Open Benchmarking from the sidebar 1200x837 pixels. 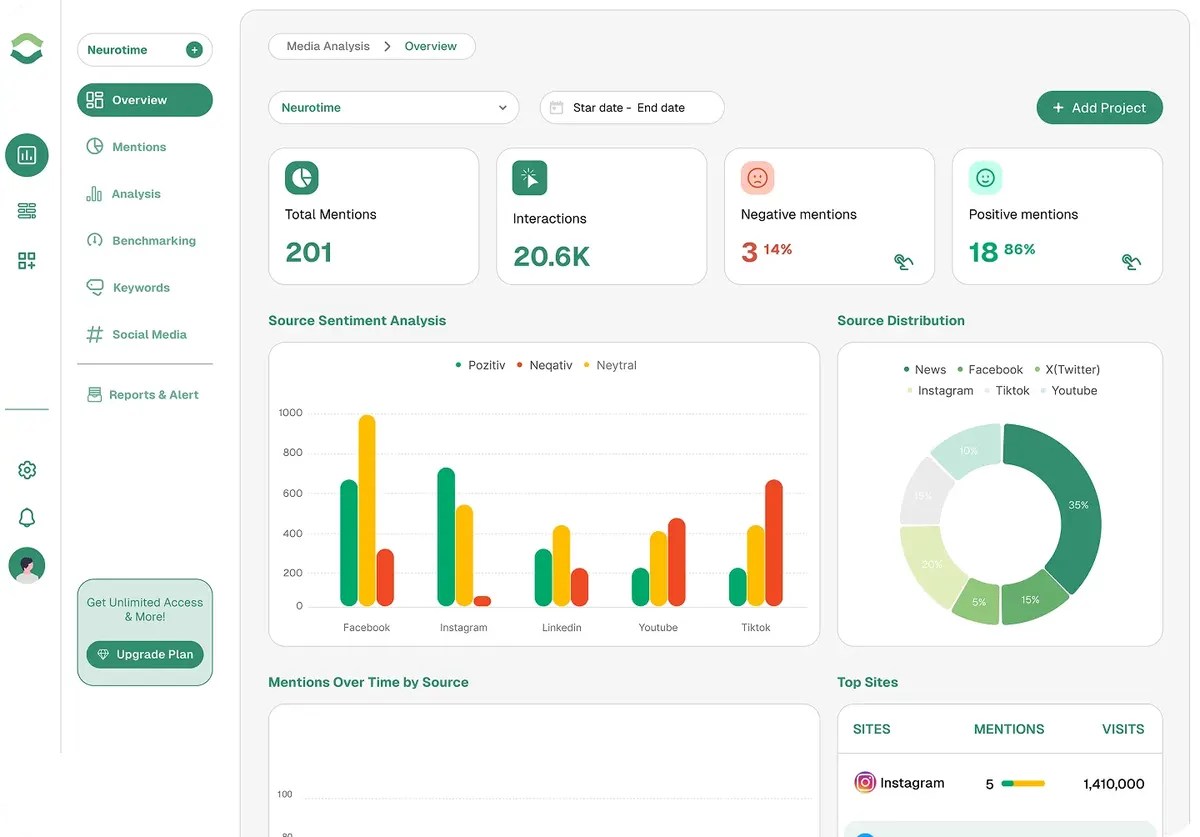(x=141, y=241)
